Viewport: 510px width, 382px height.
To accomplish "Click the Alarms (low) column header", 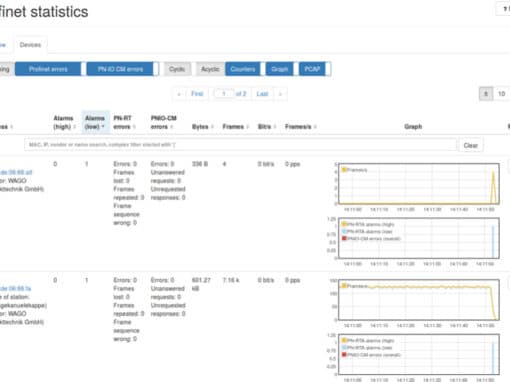I will (x=95, y=122).
